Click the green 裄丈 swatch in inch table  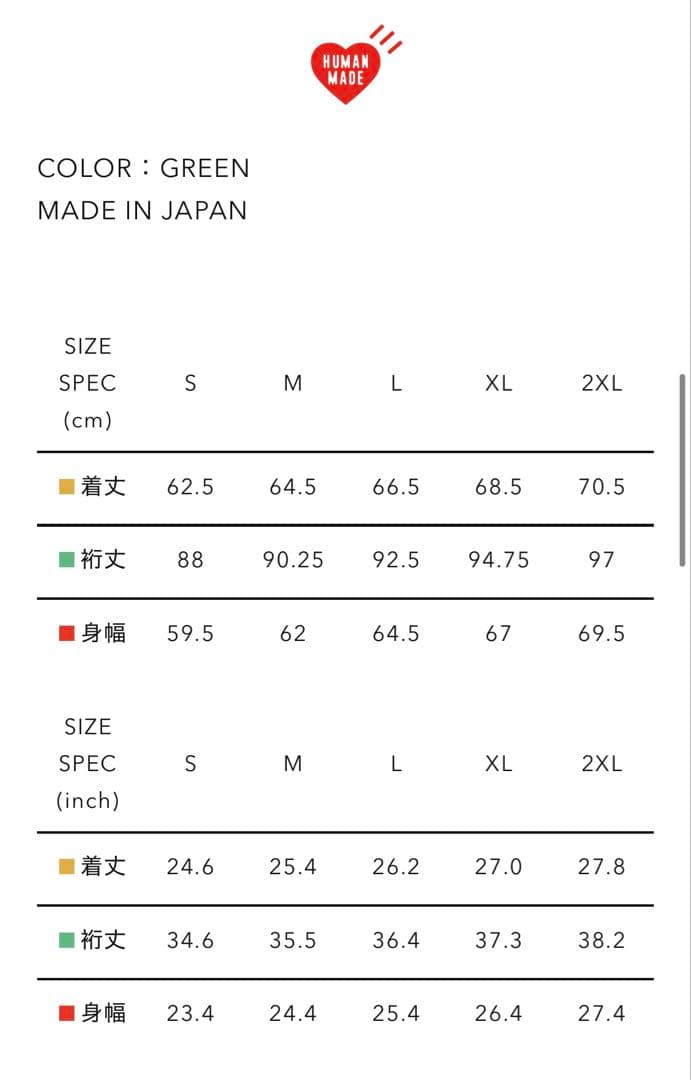point(67,940)
